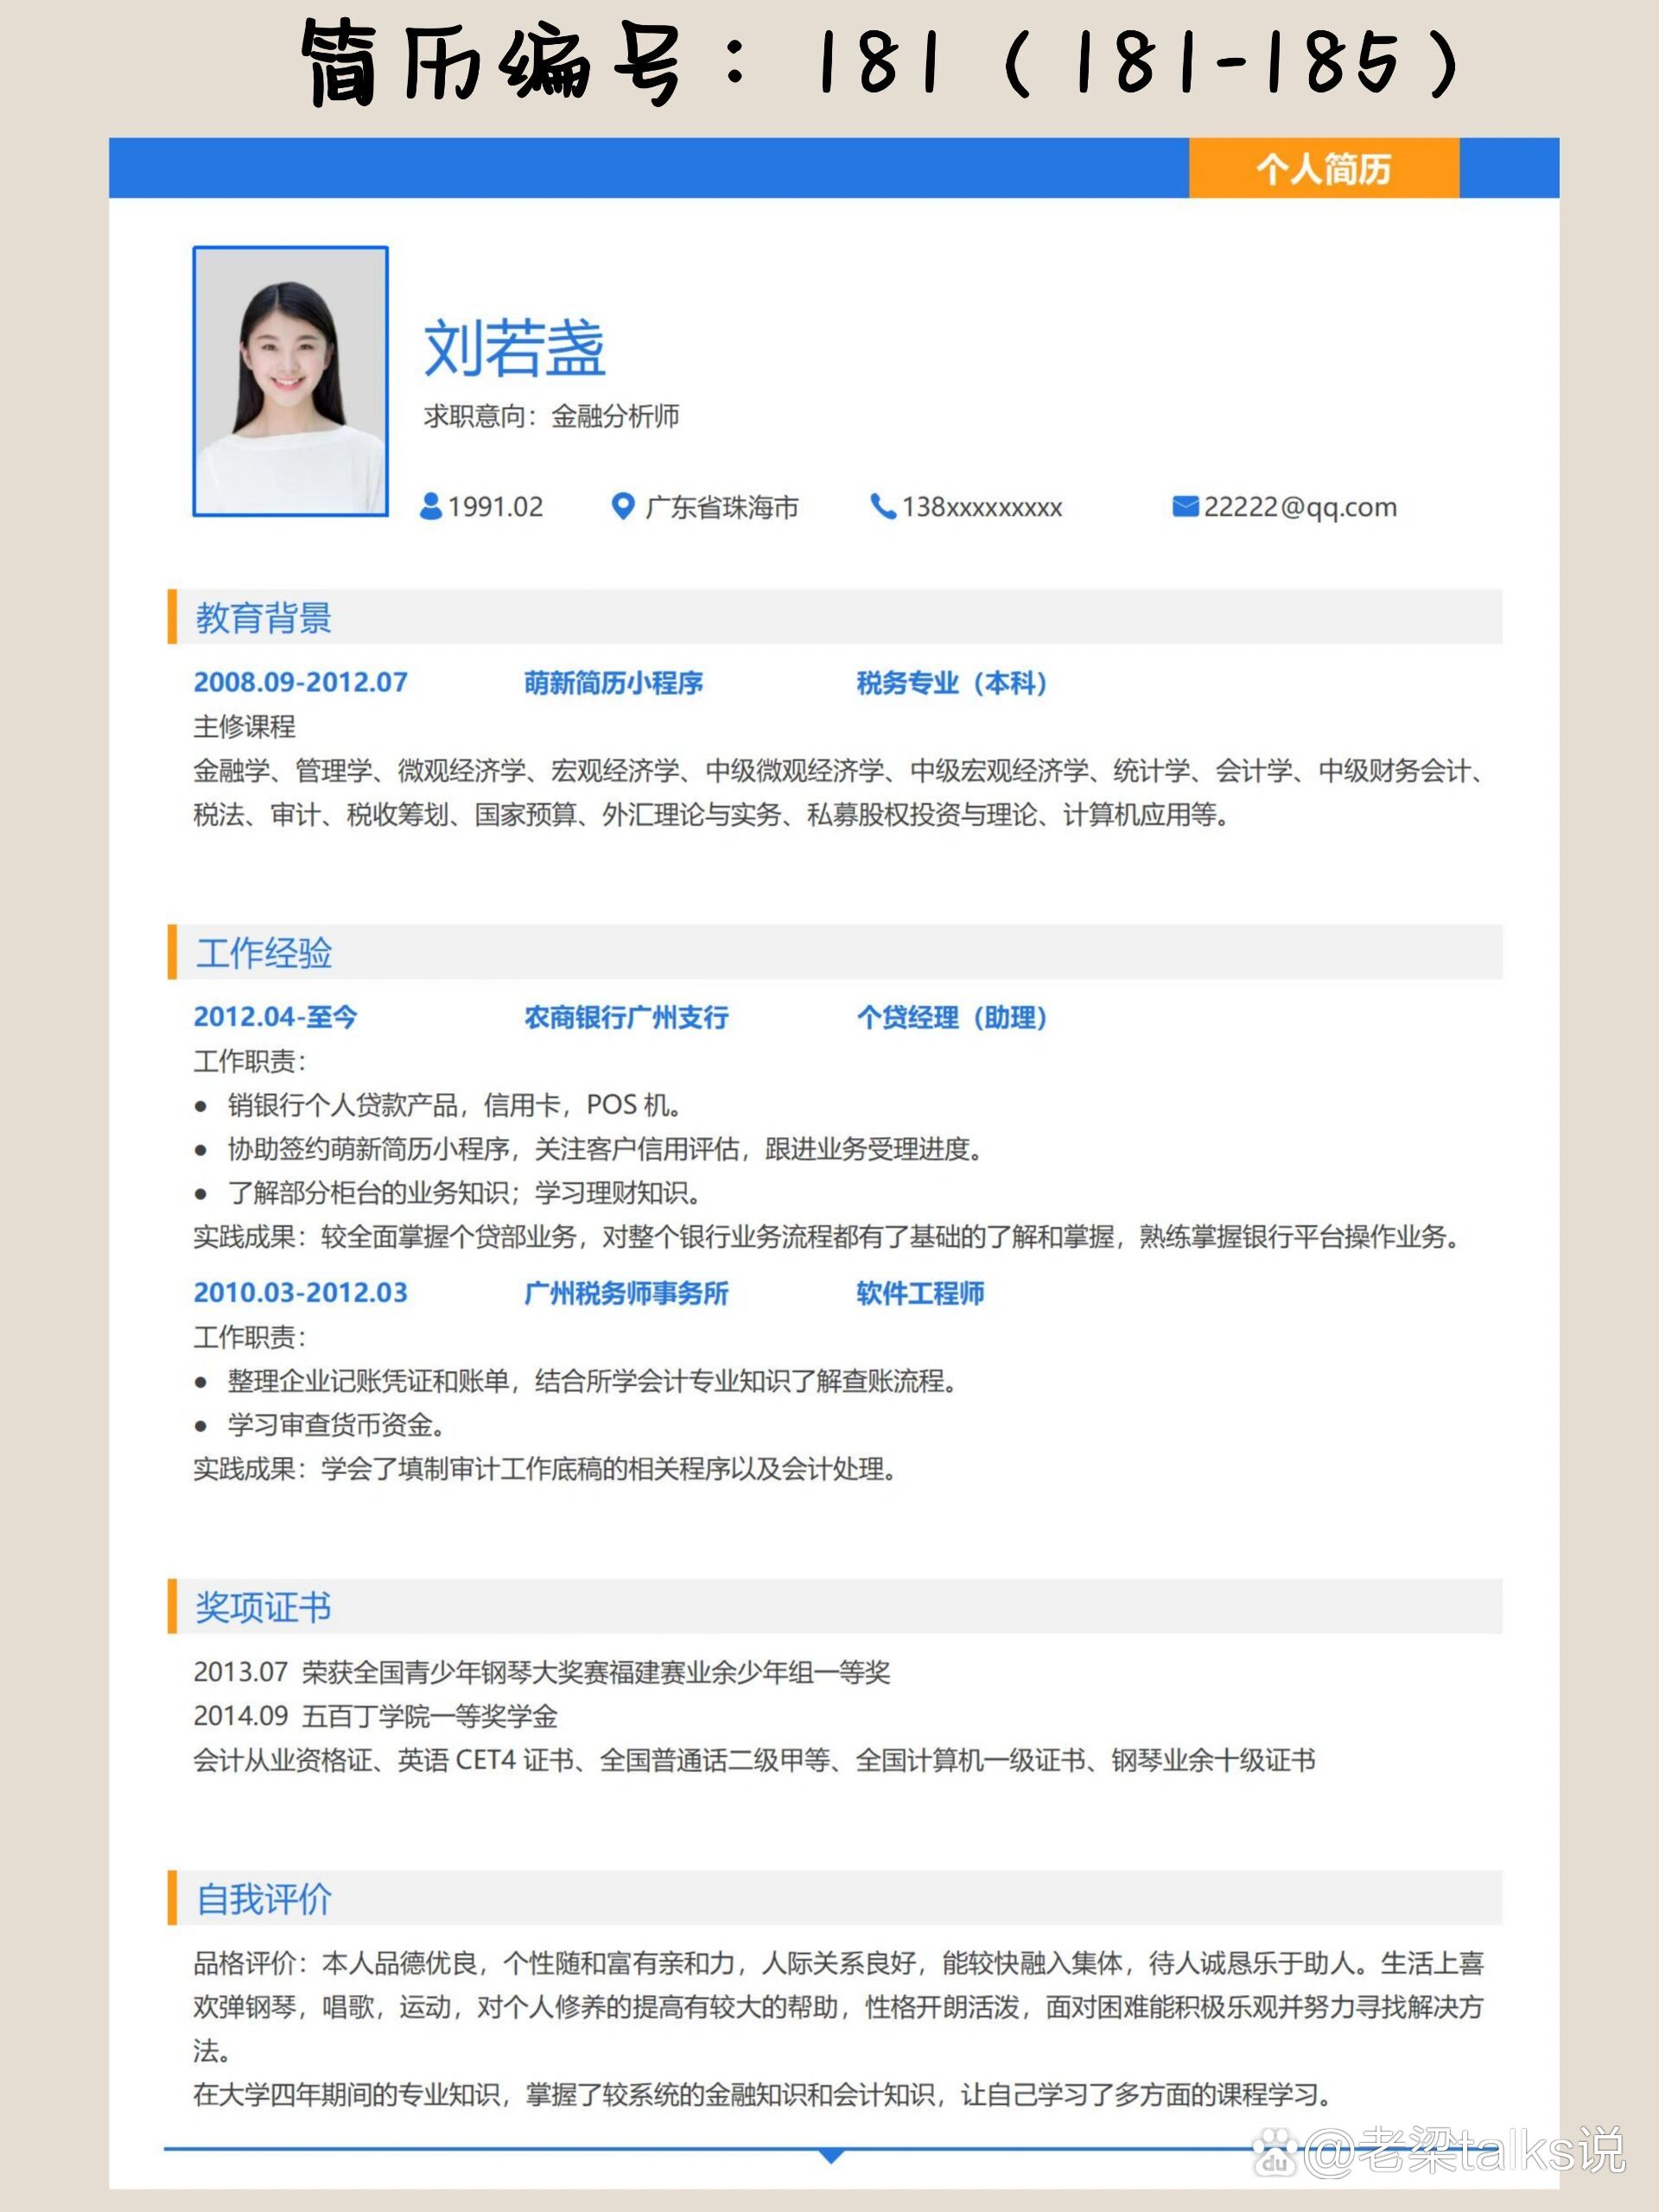Click the 2013.07 piano award line
The width and height of the screenshot is (1659, 2212).
[x=542, y=1672]
